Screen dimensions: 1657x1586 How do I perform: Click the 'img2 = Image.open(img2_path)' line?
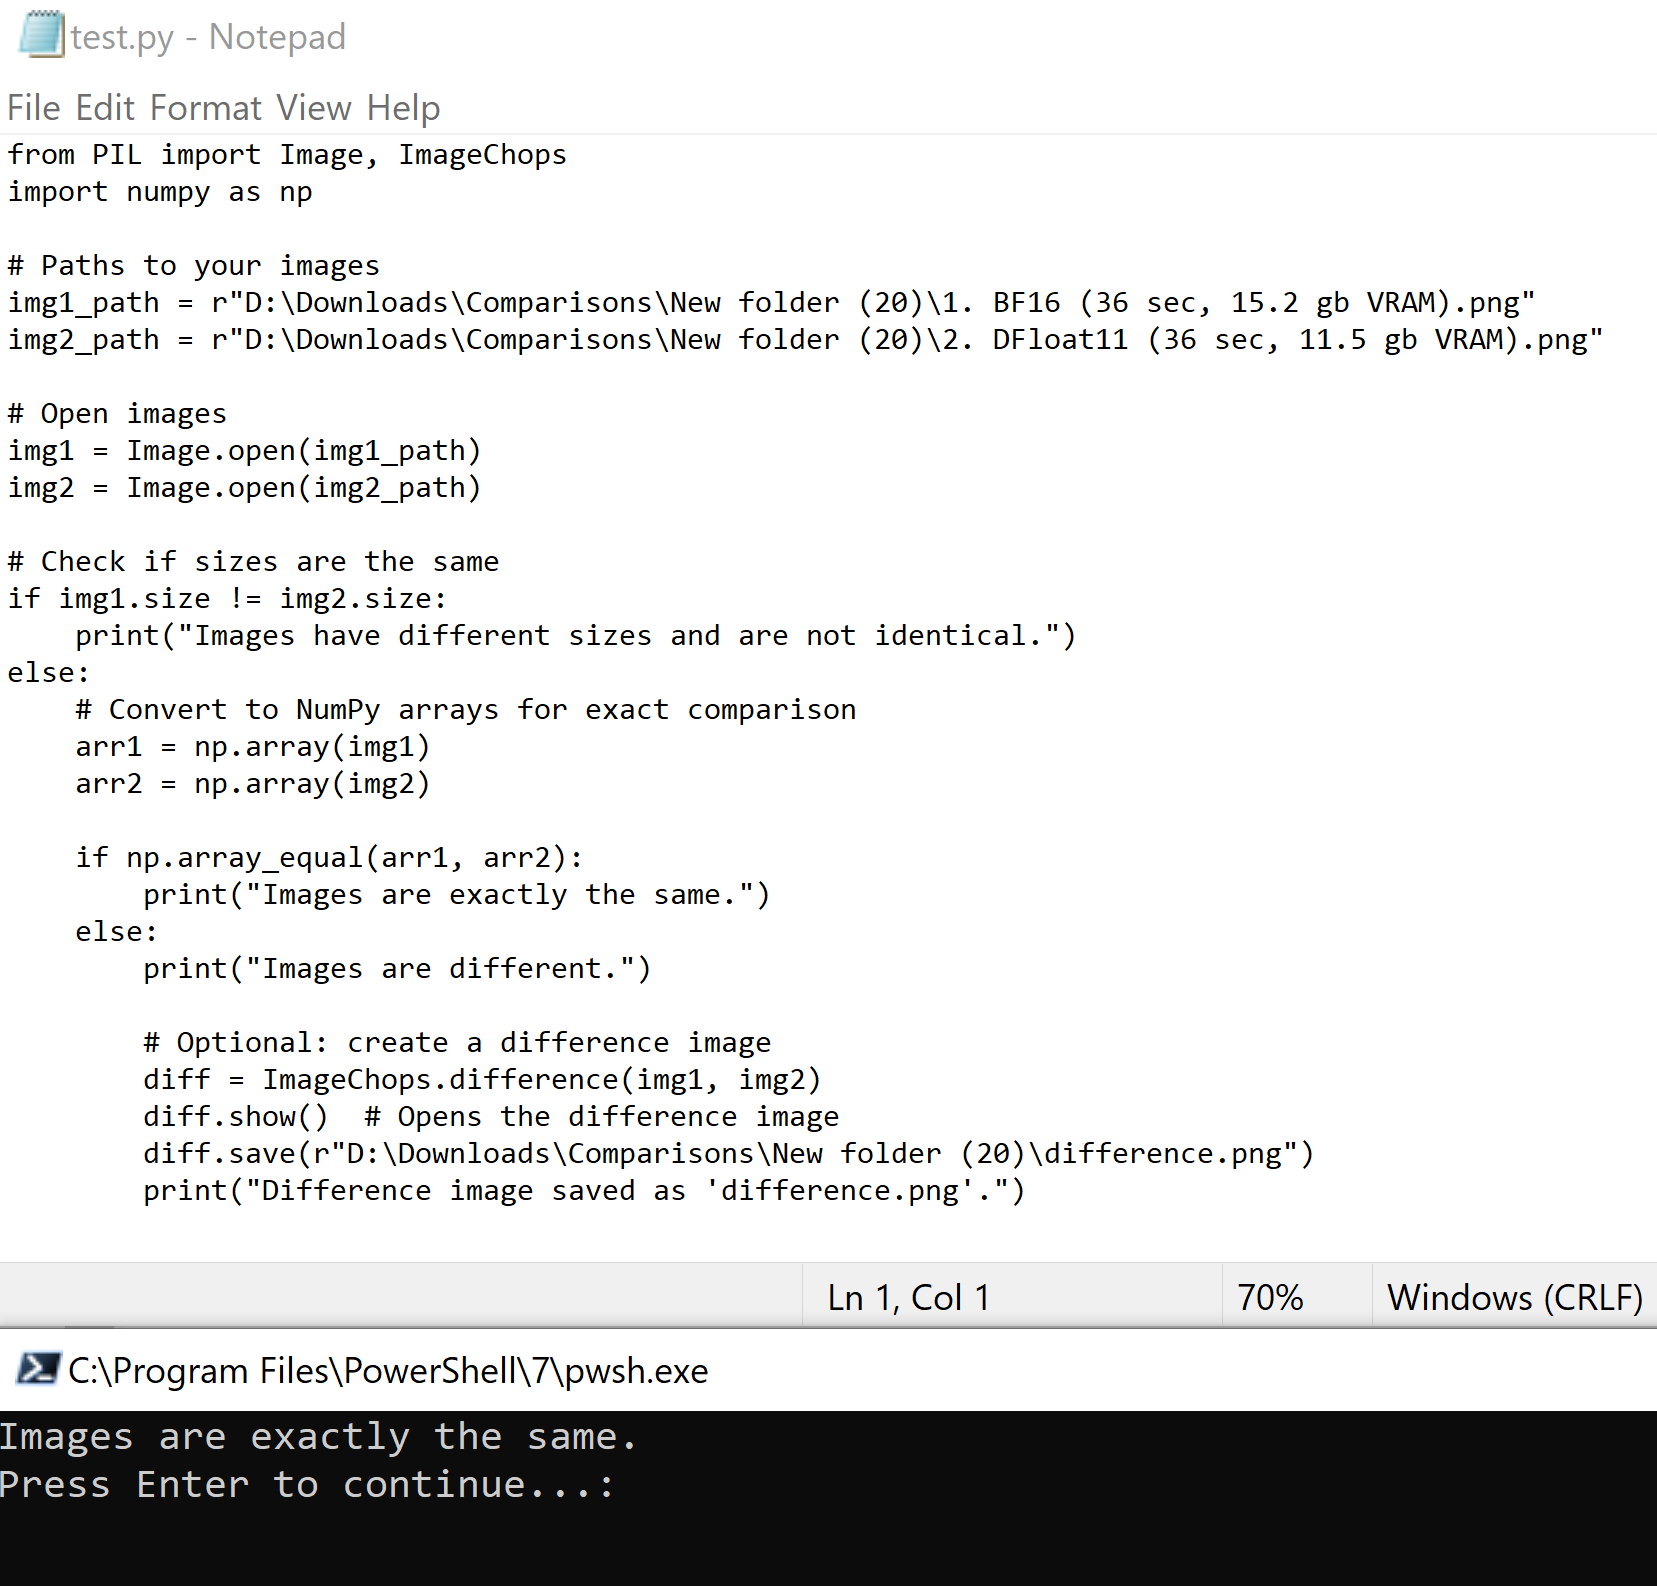245,488
